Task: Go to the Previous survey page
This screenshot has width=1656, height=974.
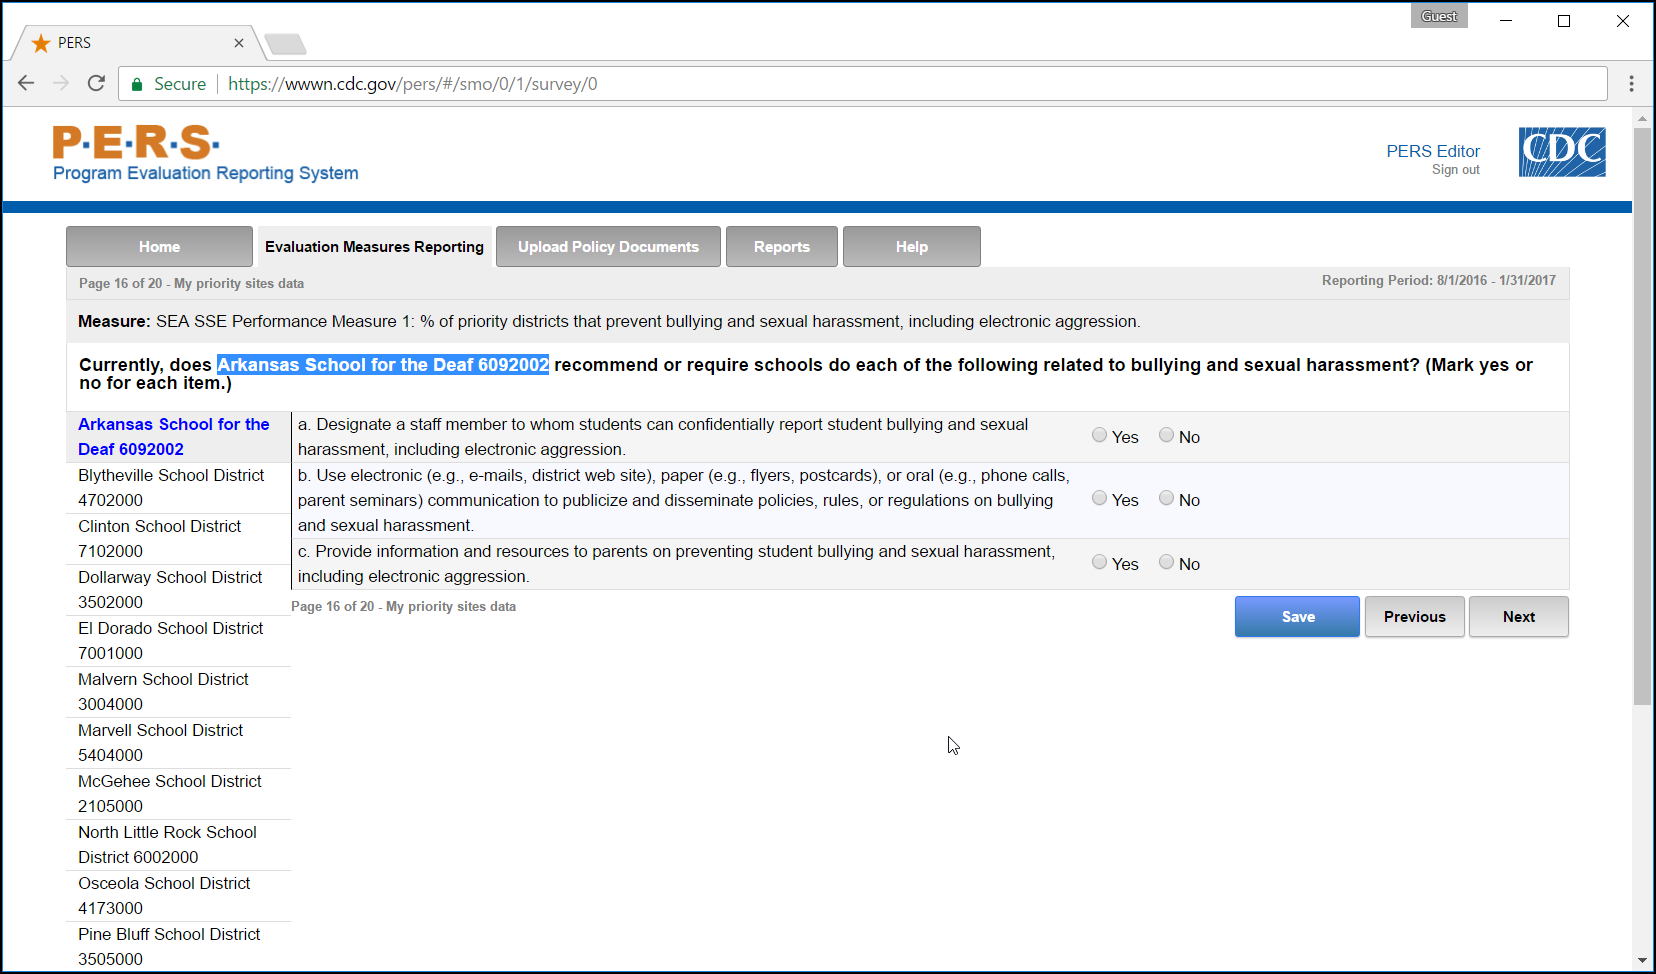Action: [1415, 616]
